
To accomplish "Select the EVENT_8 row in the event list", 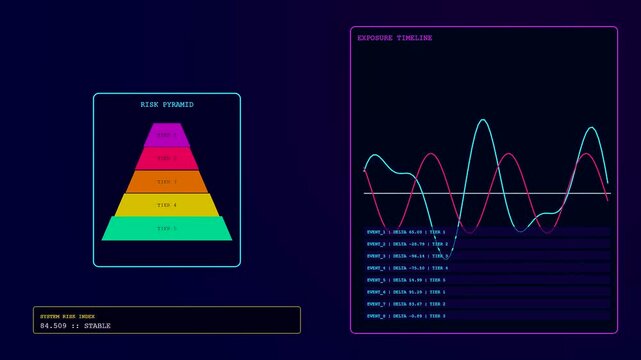I will point(487,316).
